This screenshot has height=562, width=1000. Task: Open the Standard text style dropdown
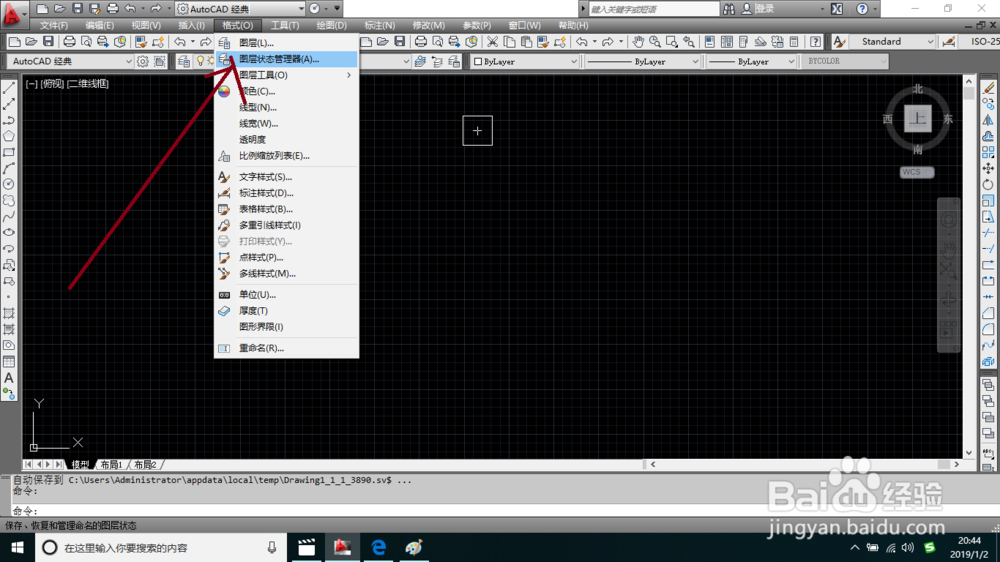(892, 41)
